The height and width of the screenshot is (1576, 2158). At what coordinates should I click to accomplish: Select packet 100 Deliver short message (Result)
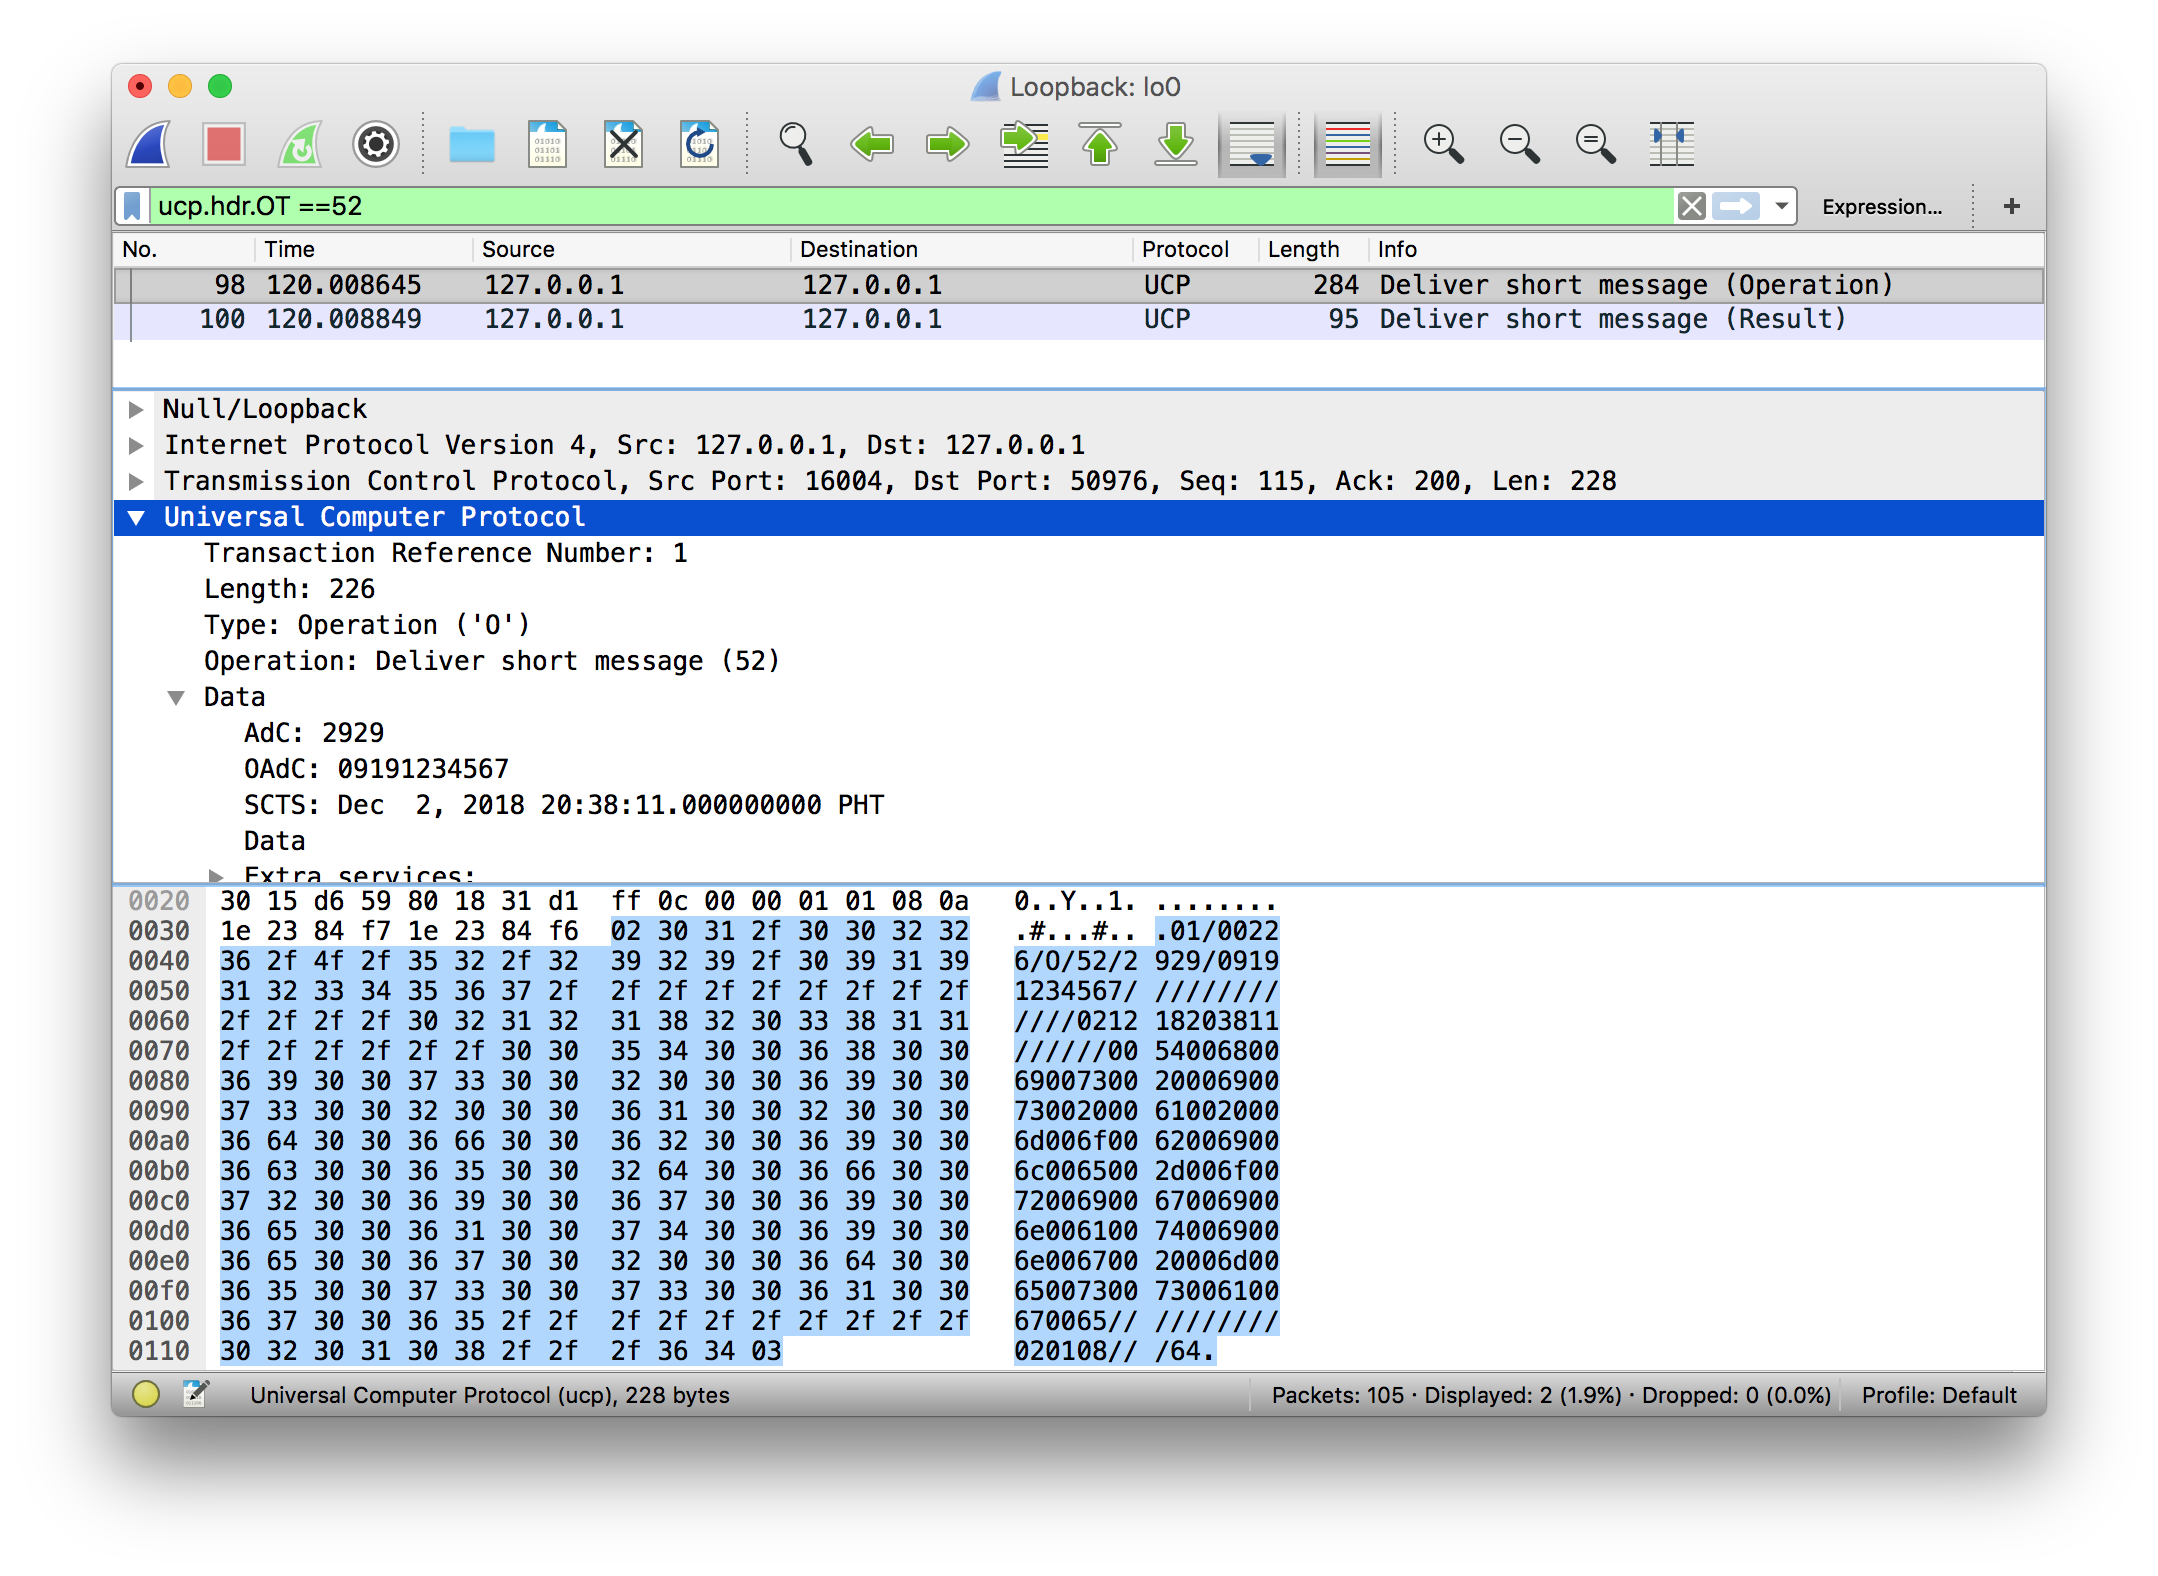click(1000, 320)
